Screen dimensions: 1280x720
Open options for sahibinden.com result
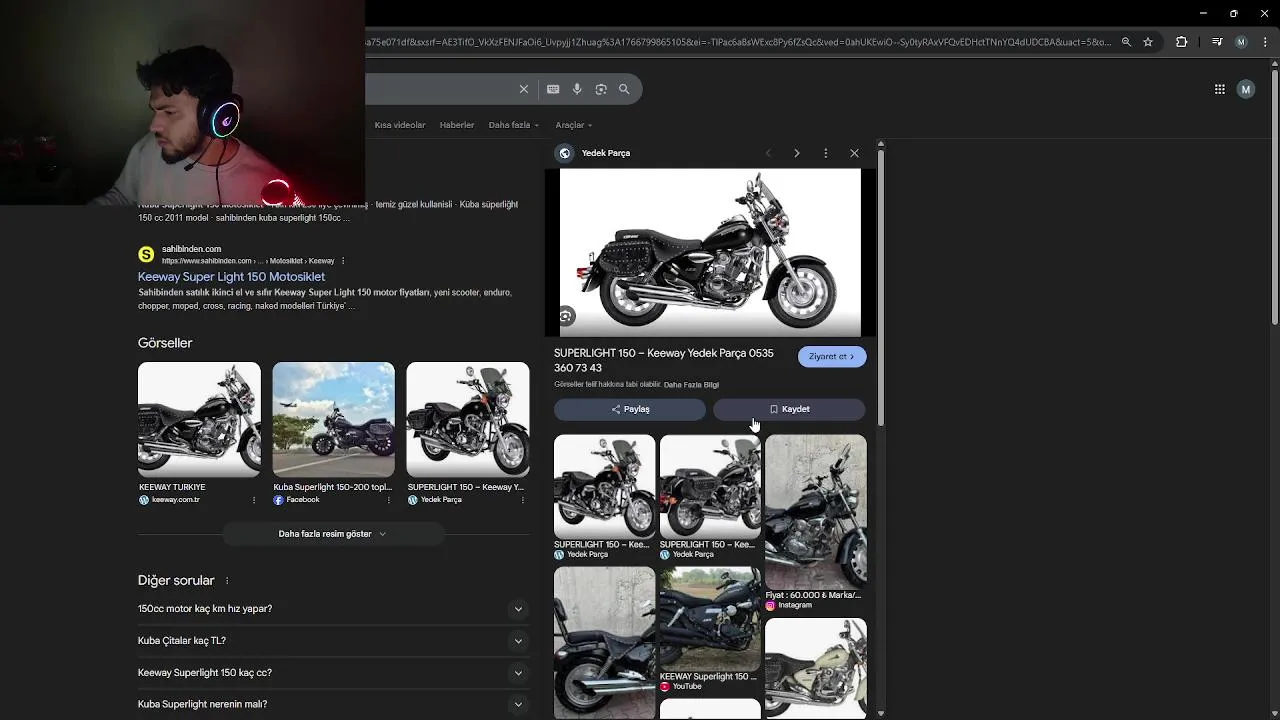(x=343, y=261)
